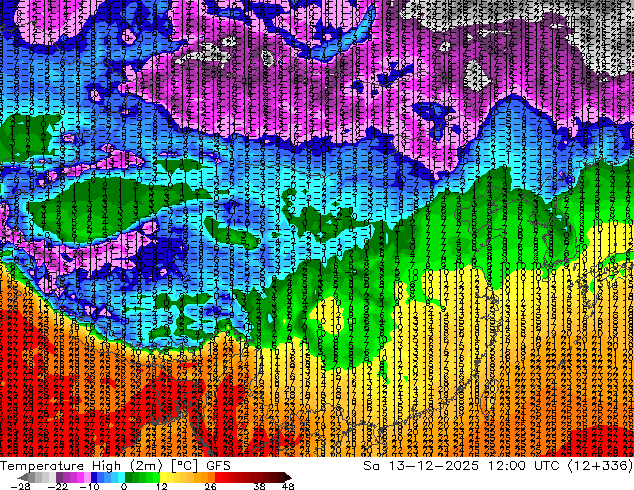Screen dimensions: 634x490
Task: Click the '(12+336)' forecast run offset
Action: coord(600,466)
